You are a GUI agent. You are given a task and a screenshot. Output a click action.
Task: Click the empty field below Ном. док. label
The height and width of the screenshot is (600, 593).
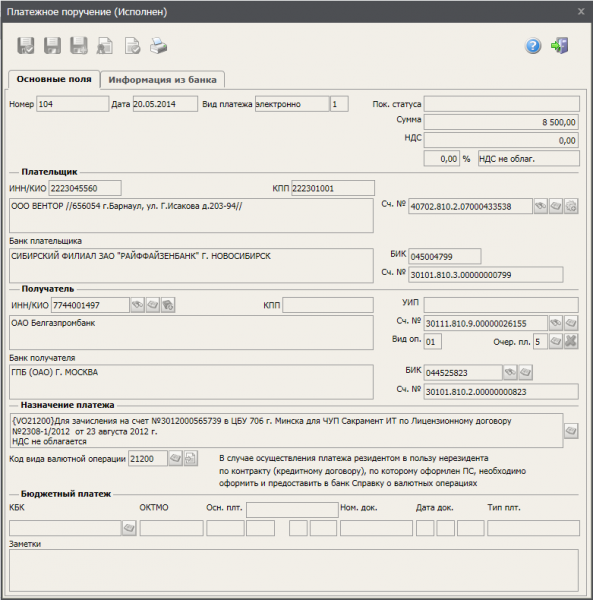pyautogui.click(x=376, y=528)
